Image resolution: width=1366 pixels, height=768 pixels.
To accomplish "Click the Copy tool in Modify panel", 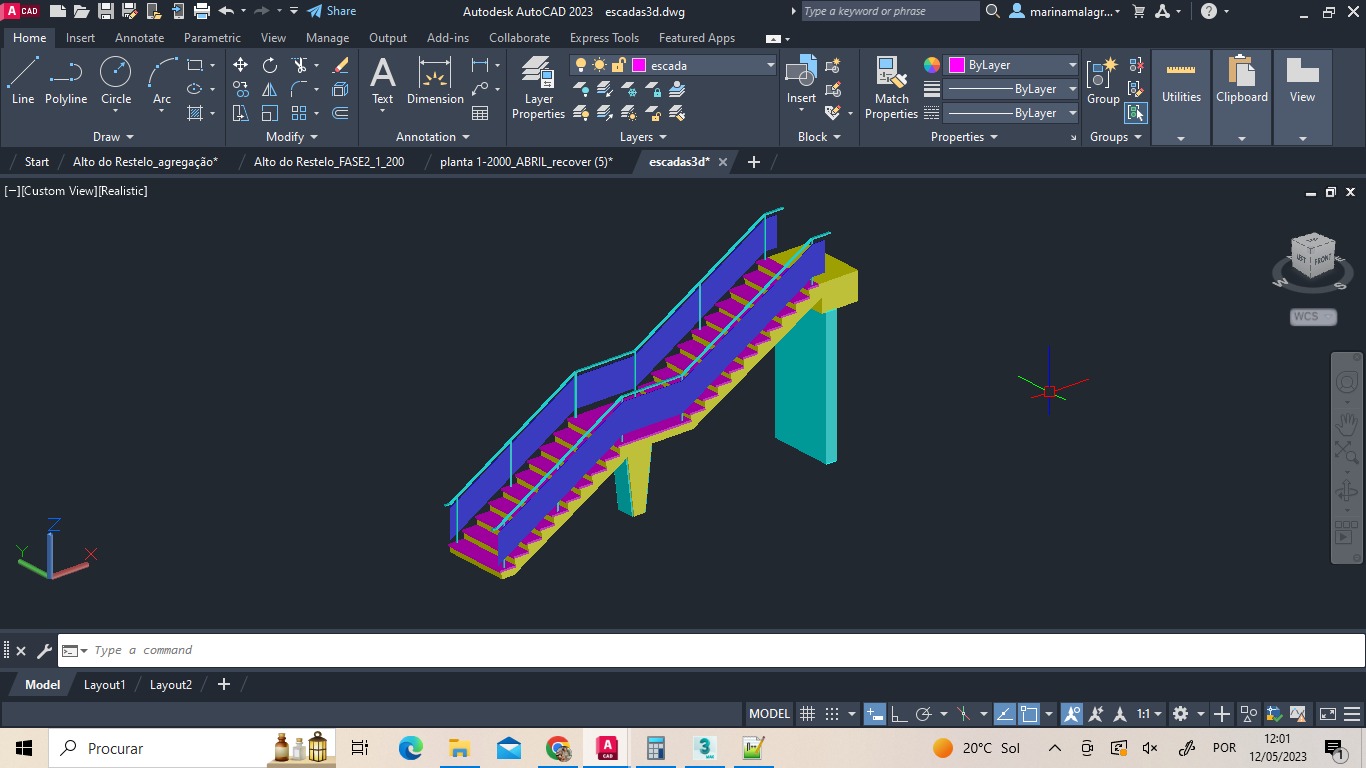I will (240, 89).
